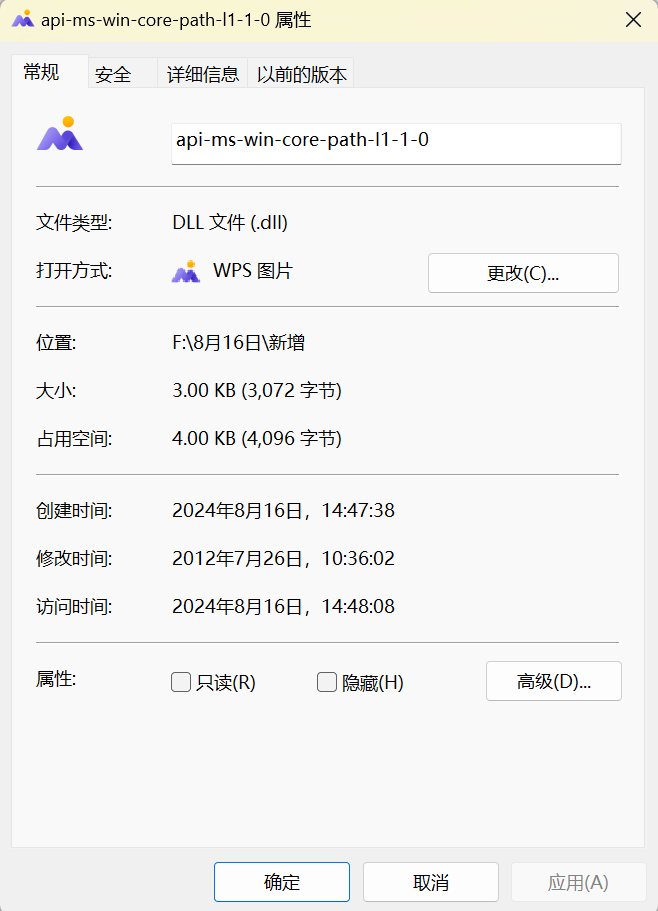
Task: Click the 取消 button
Action: tap(431, 882)
